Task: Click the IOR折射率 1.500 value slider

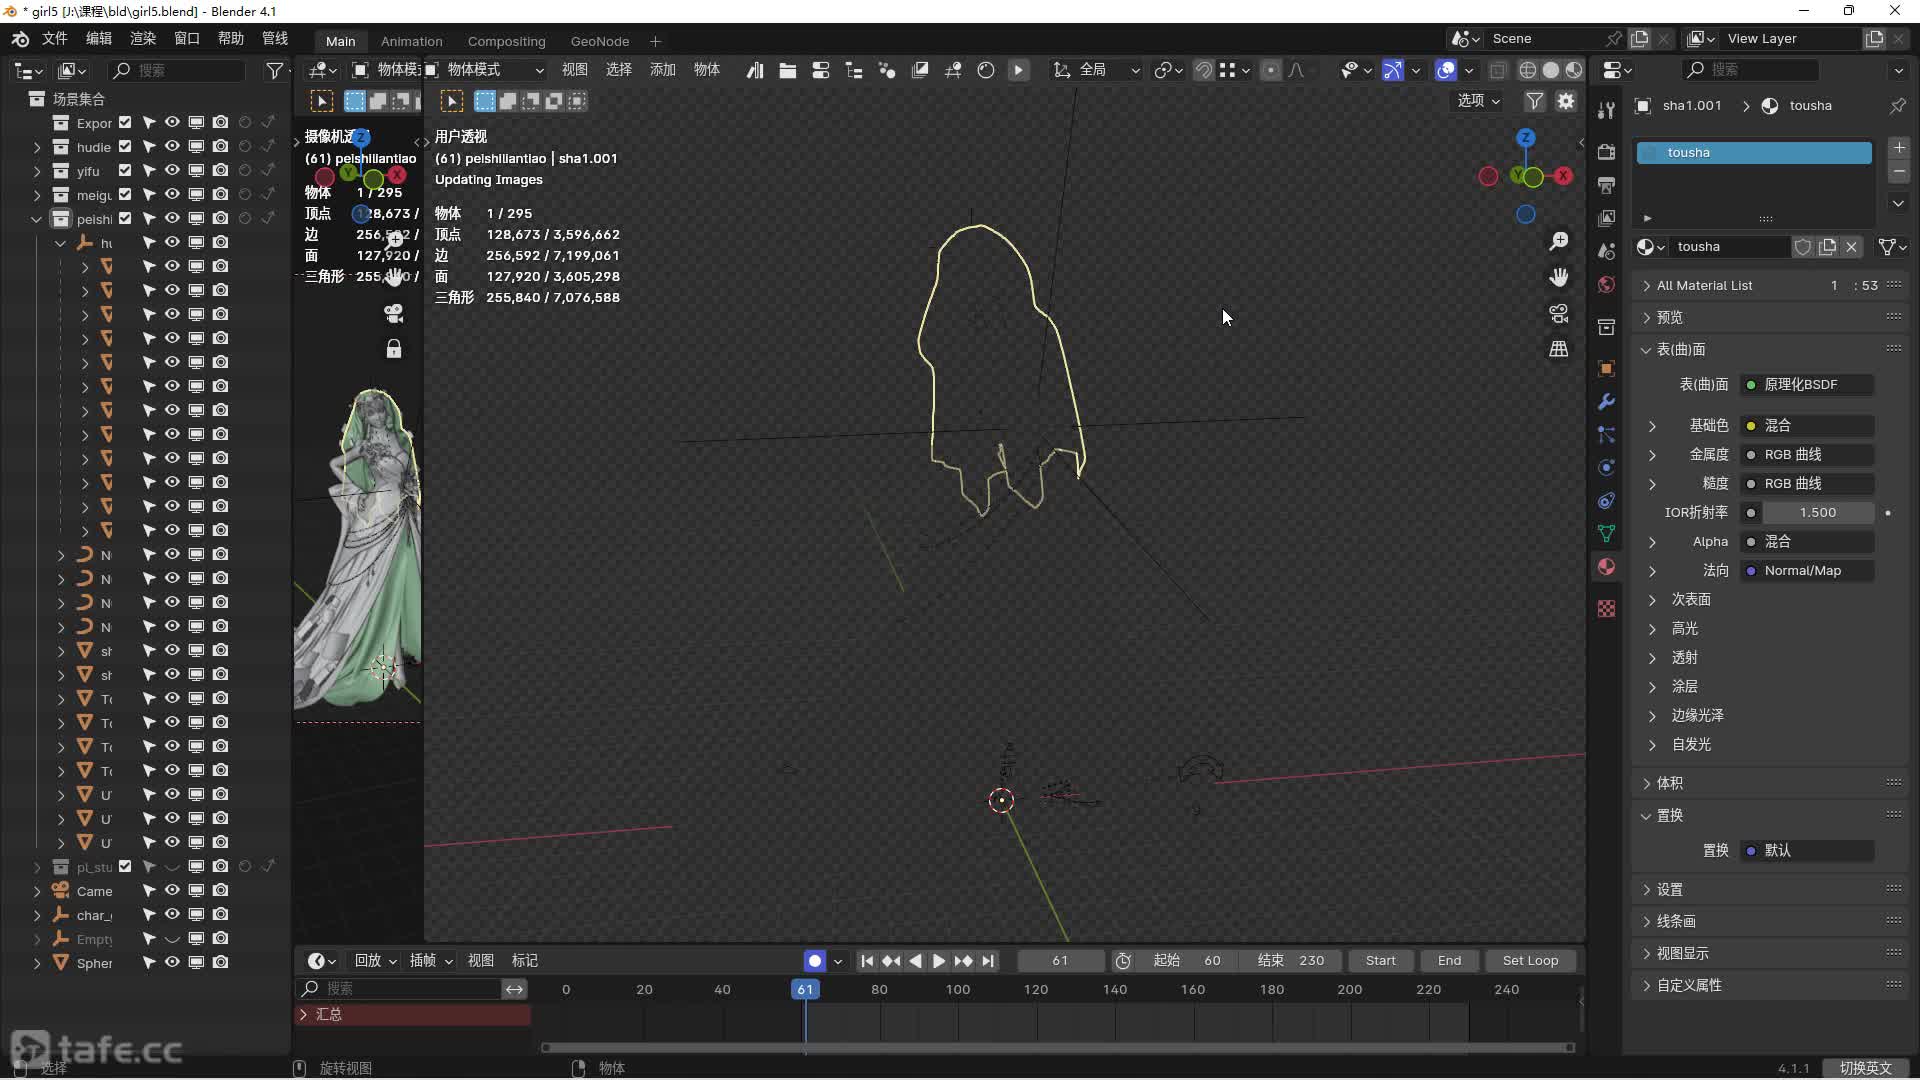Action: (x=1817, y=513)
